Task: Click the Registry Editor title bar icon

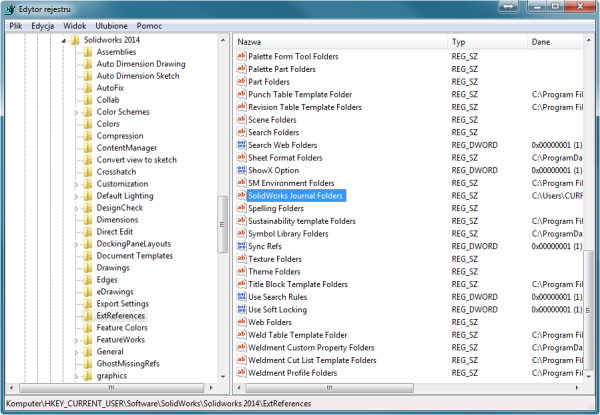Action: [x=10, y=9]
